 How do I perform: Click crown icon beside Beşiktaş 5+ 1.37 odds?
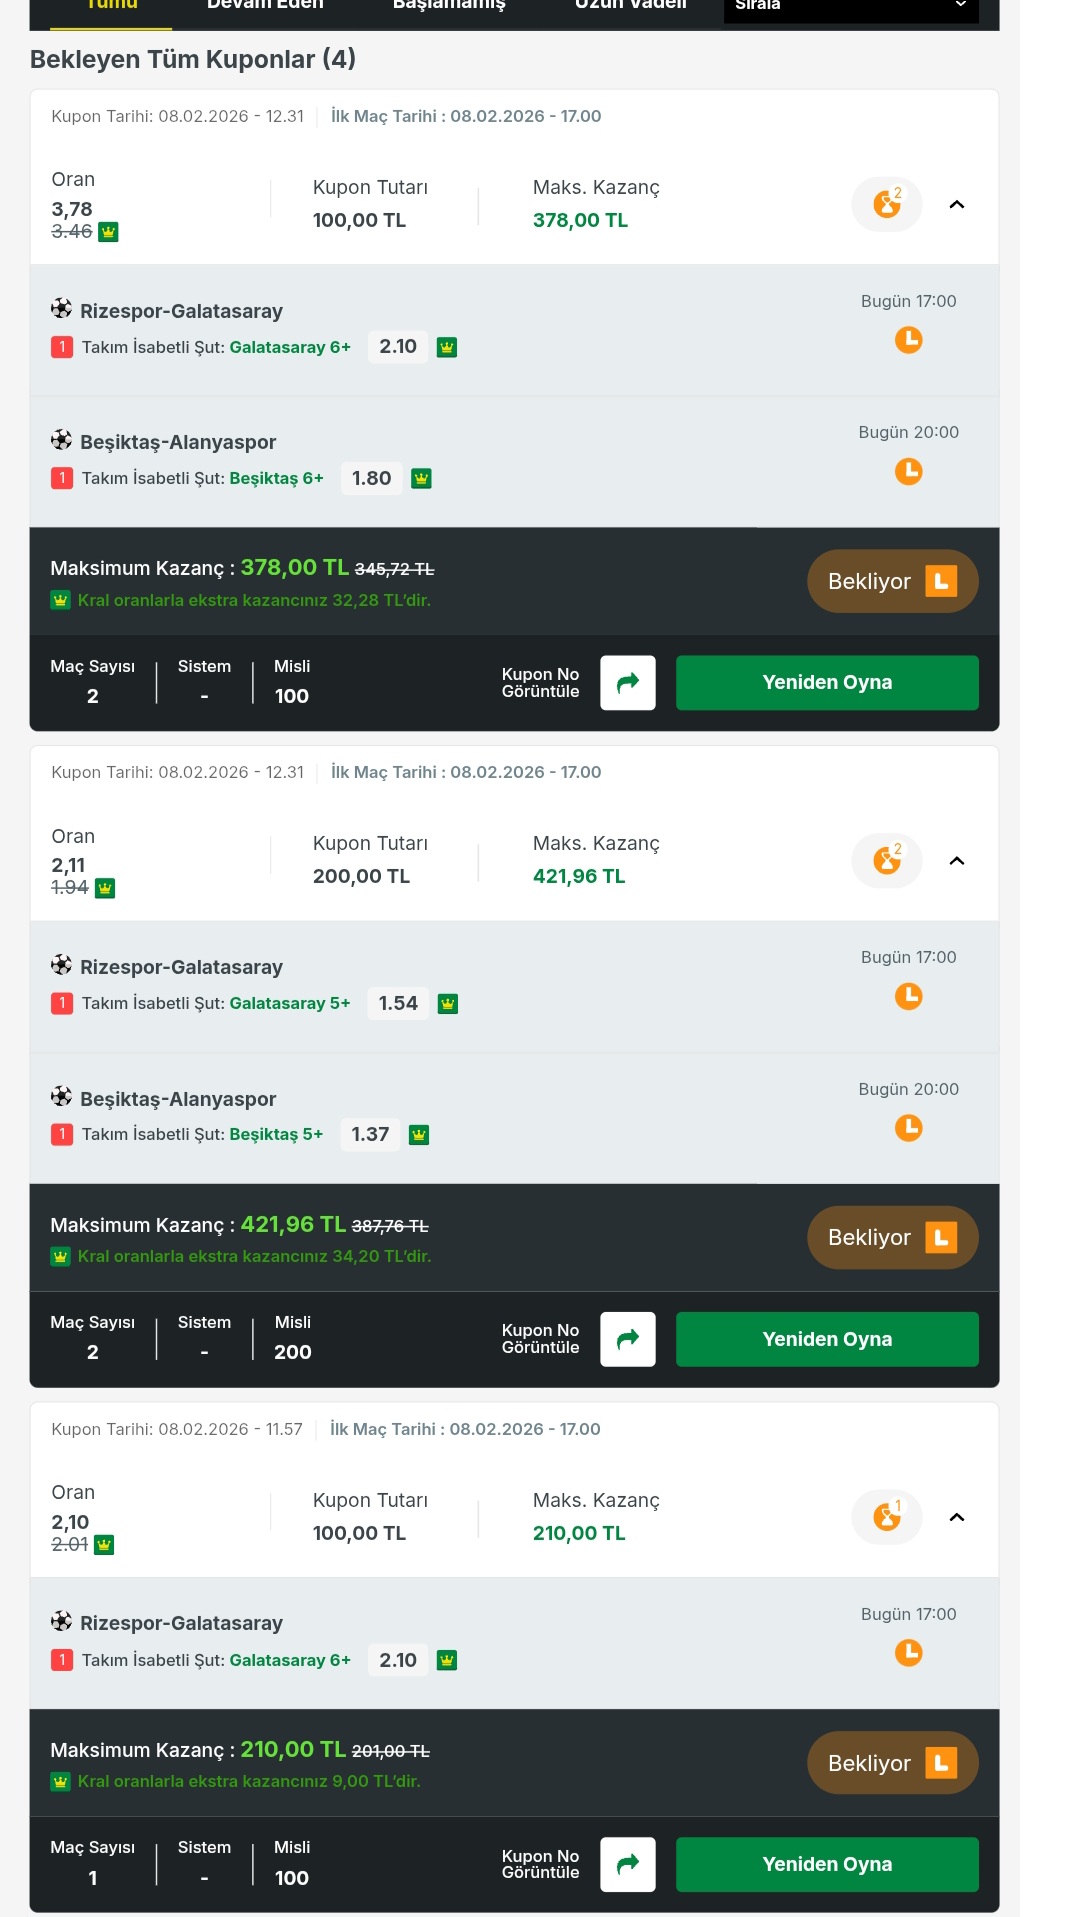click(x=419, y=1135)
